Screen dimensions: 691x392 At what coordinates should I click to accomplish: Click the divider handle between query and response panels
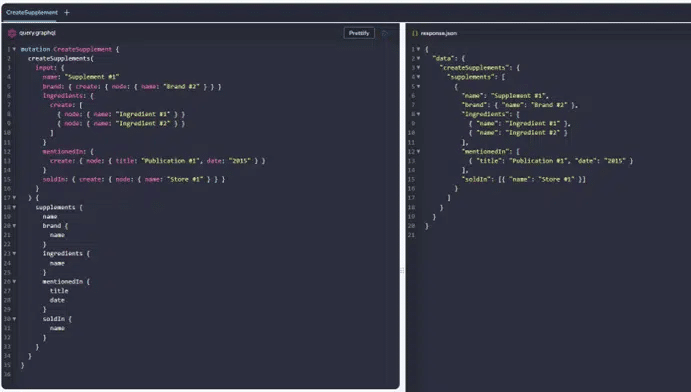point(402,270)
